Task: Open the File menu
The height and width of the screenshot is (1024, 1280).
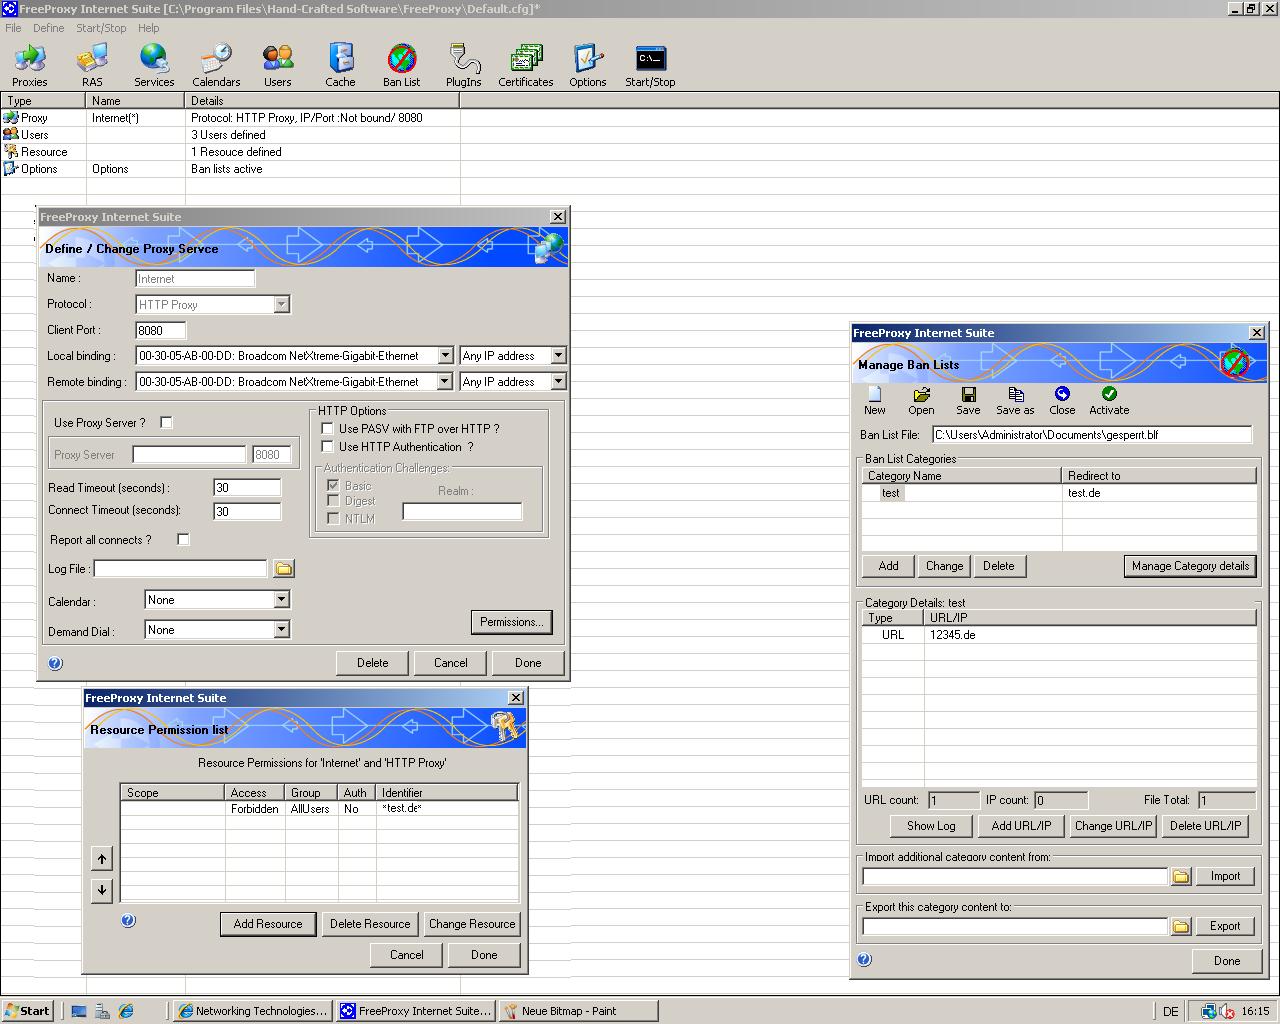Action: 13,28
